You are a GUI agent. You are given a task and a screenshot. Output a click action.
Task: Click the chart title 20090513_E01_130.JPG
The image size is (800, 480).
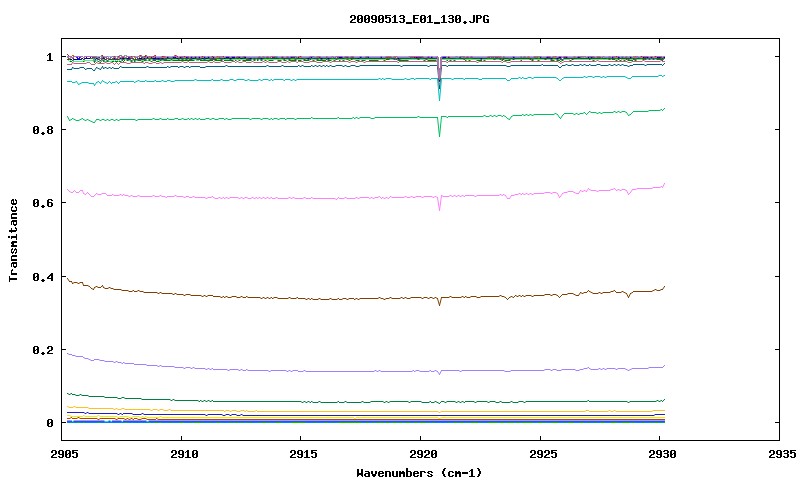[x=419, y=19]
